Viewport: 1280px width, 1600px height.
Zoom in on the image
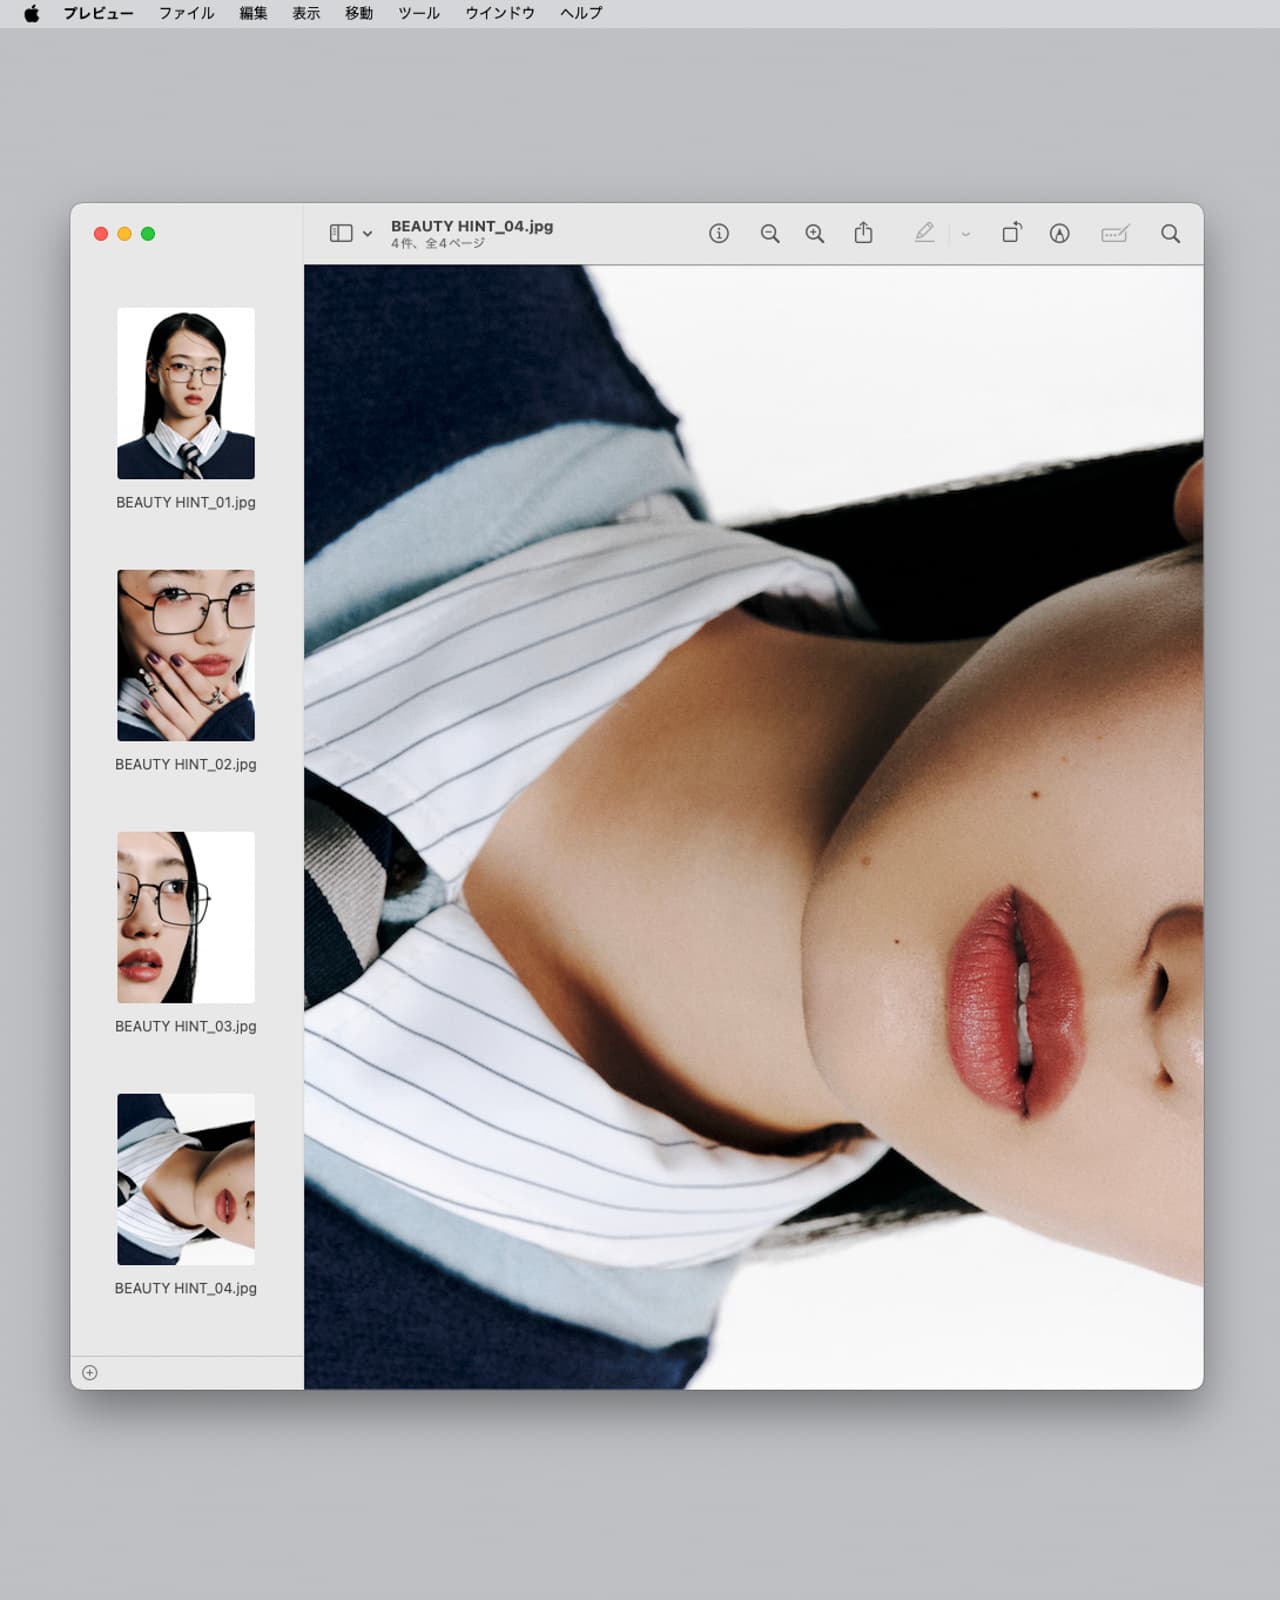coord(815,234)
